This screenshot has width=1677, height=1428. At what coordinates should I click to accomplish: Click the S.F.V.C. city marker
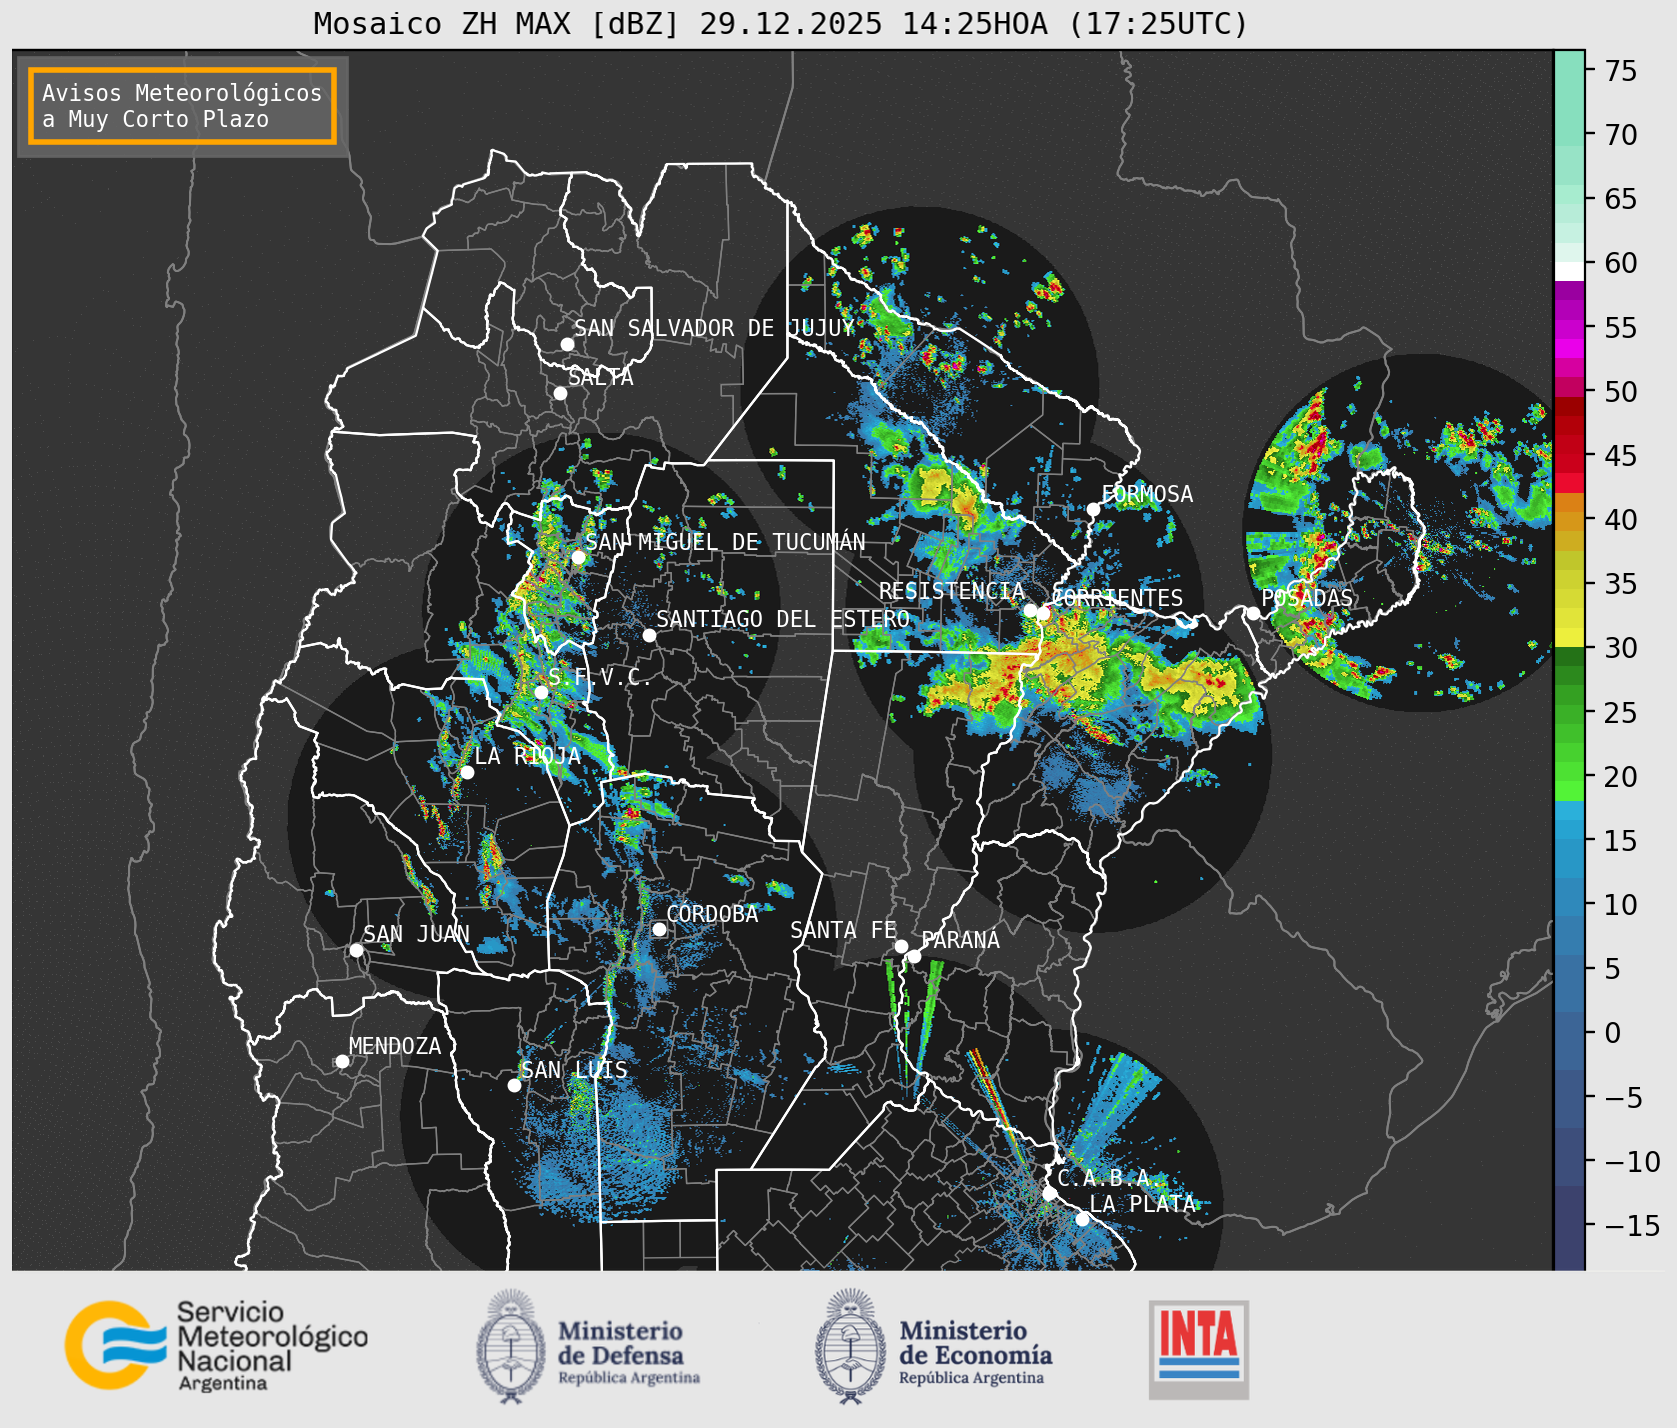[541, 692]
